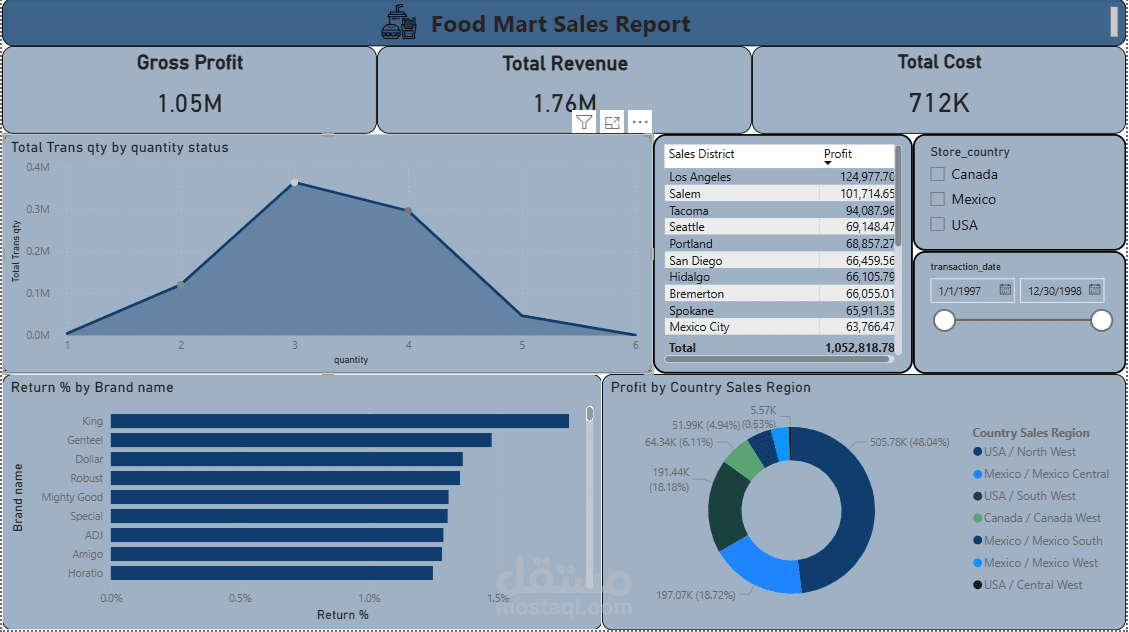Image resolution: width=1129 pixels, height=632 pixels.
Task: Select the Salem district row
Action: click(x=780, y=194)
